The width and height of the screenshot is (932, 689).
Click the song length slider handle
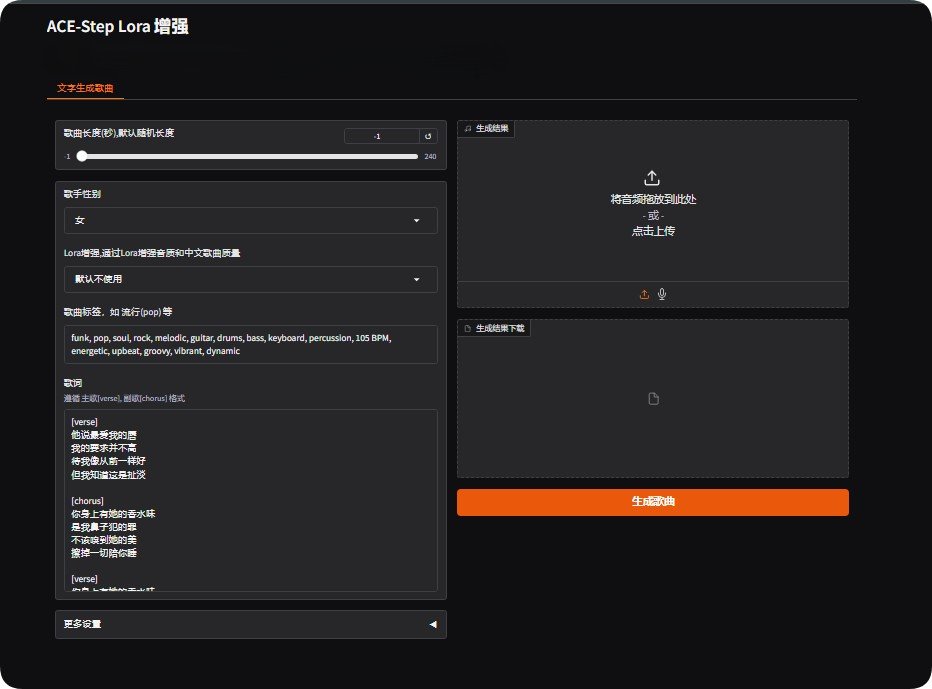pos(81,156)
